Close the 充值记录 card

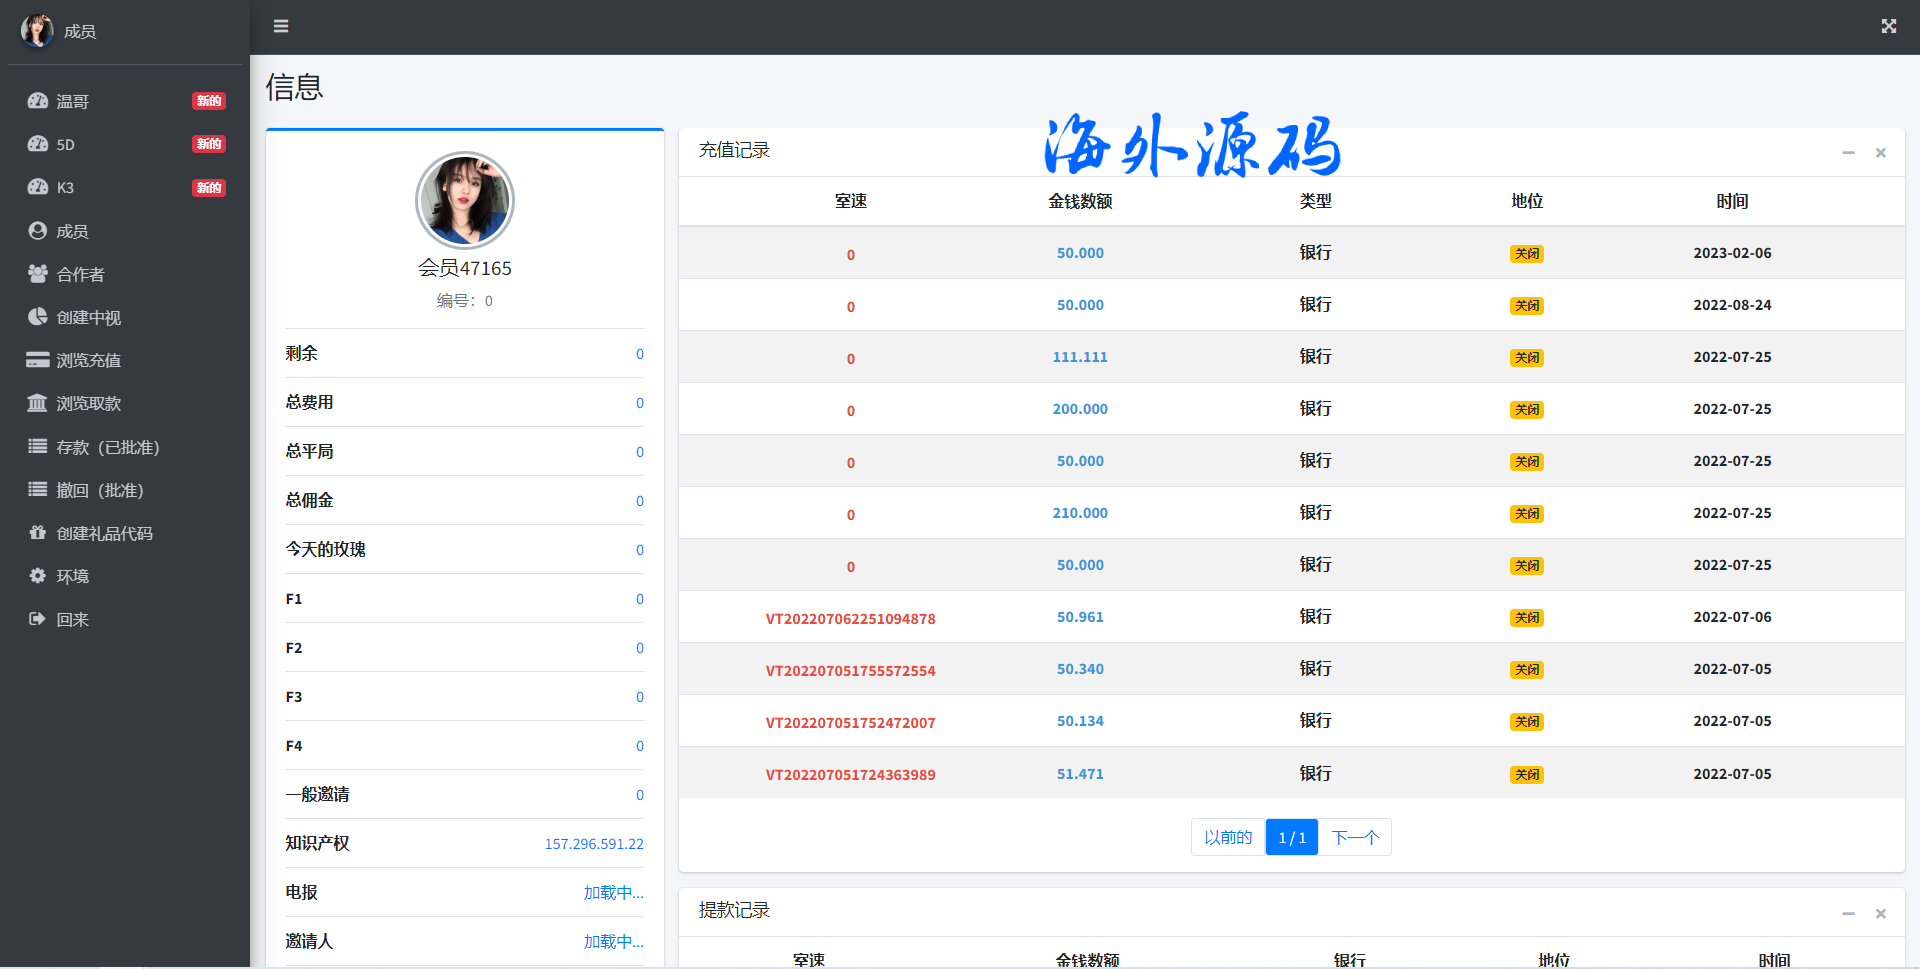tap(1880, 153)
